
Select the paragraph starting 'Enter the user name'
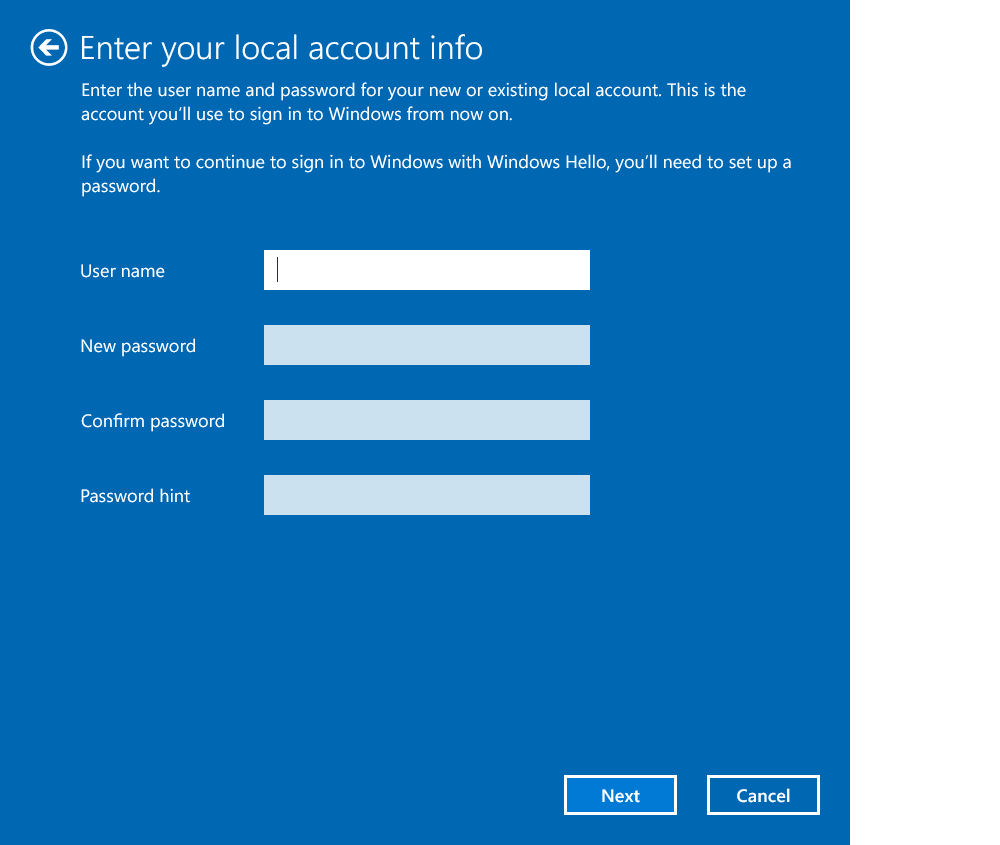(413, 102)
